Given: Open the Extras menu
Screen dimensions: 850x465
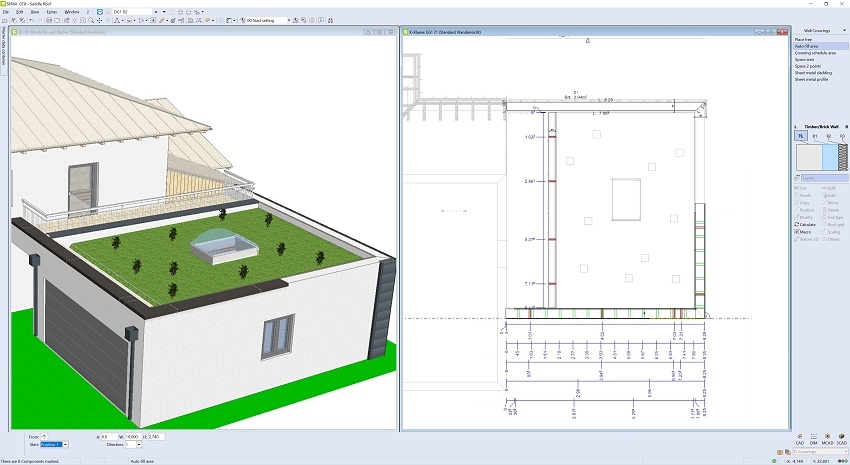Looking at the screenshot, I should (51, 11).
